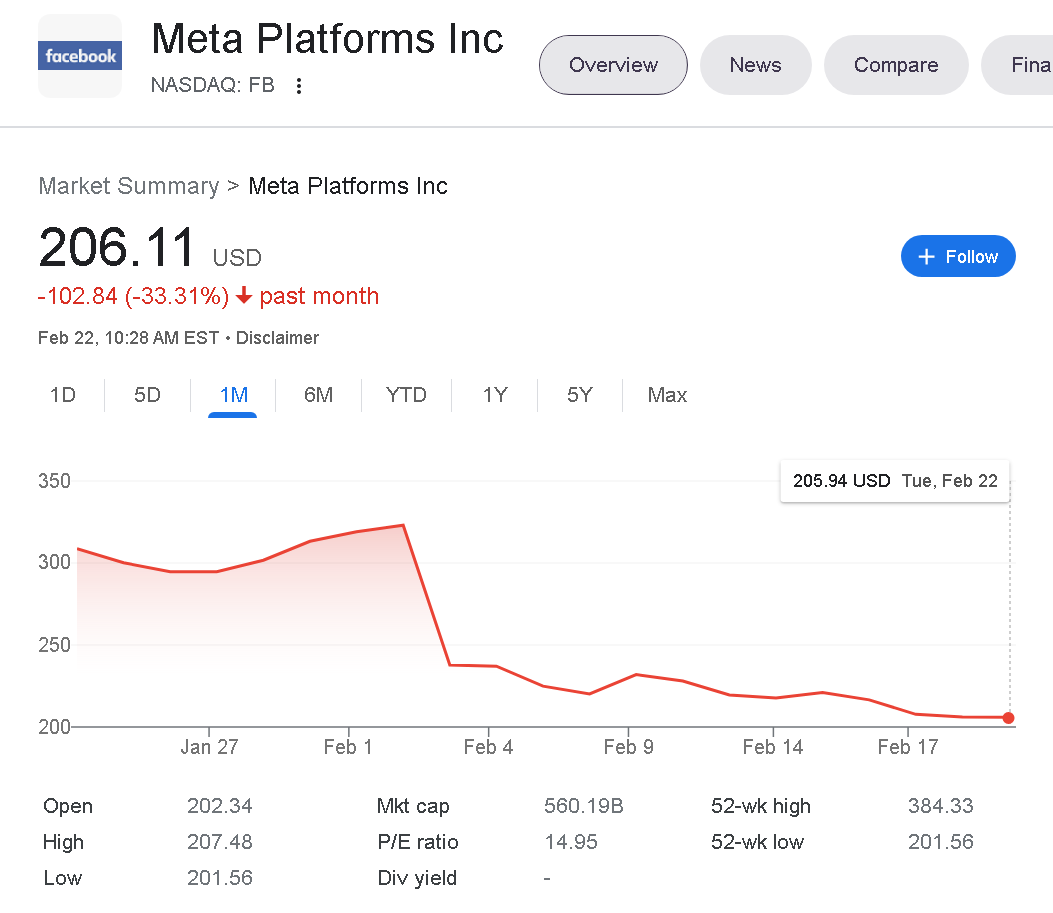Select the 1M time range
1053x913 pixels.
(x=233, y=395)
